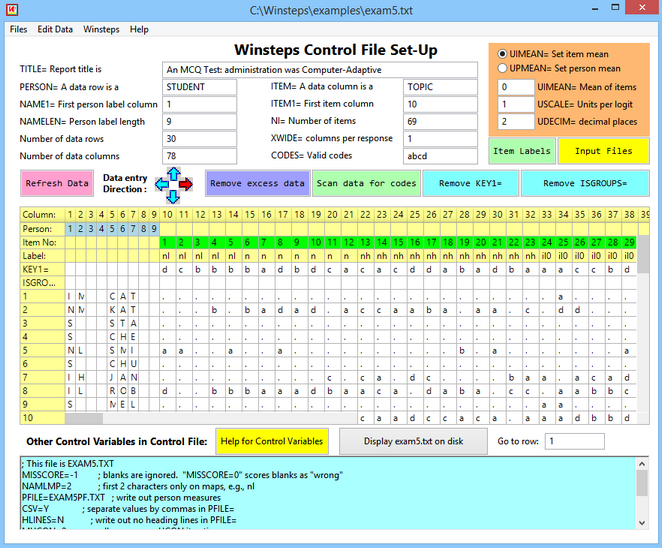
Task: Click the ITEM1= first item column field
Action: pos(440,104)
